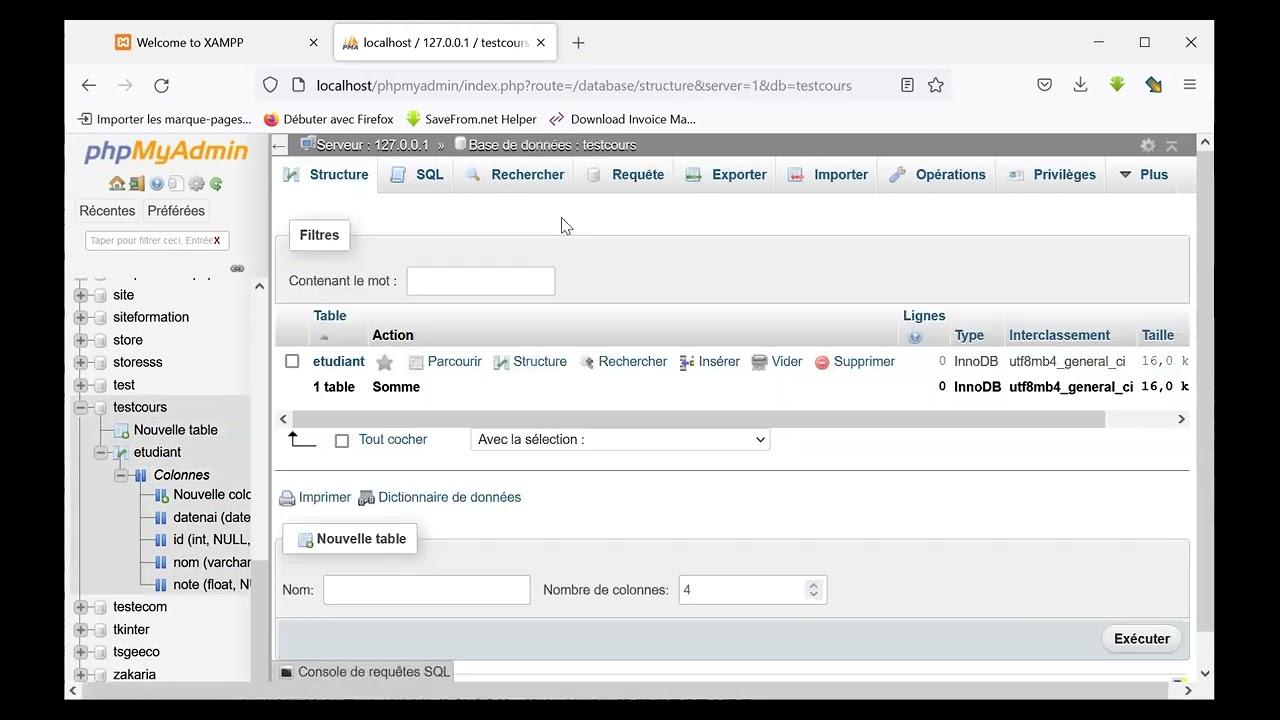Click Vider link for etudiant
The image size is (1280, 720).
pos(777,362)
